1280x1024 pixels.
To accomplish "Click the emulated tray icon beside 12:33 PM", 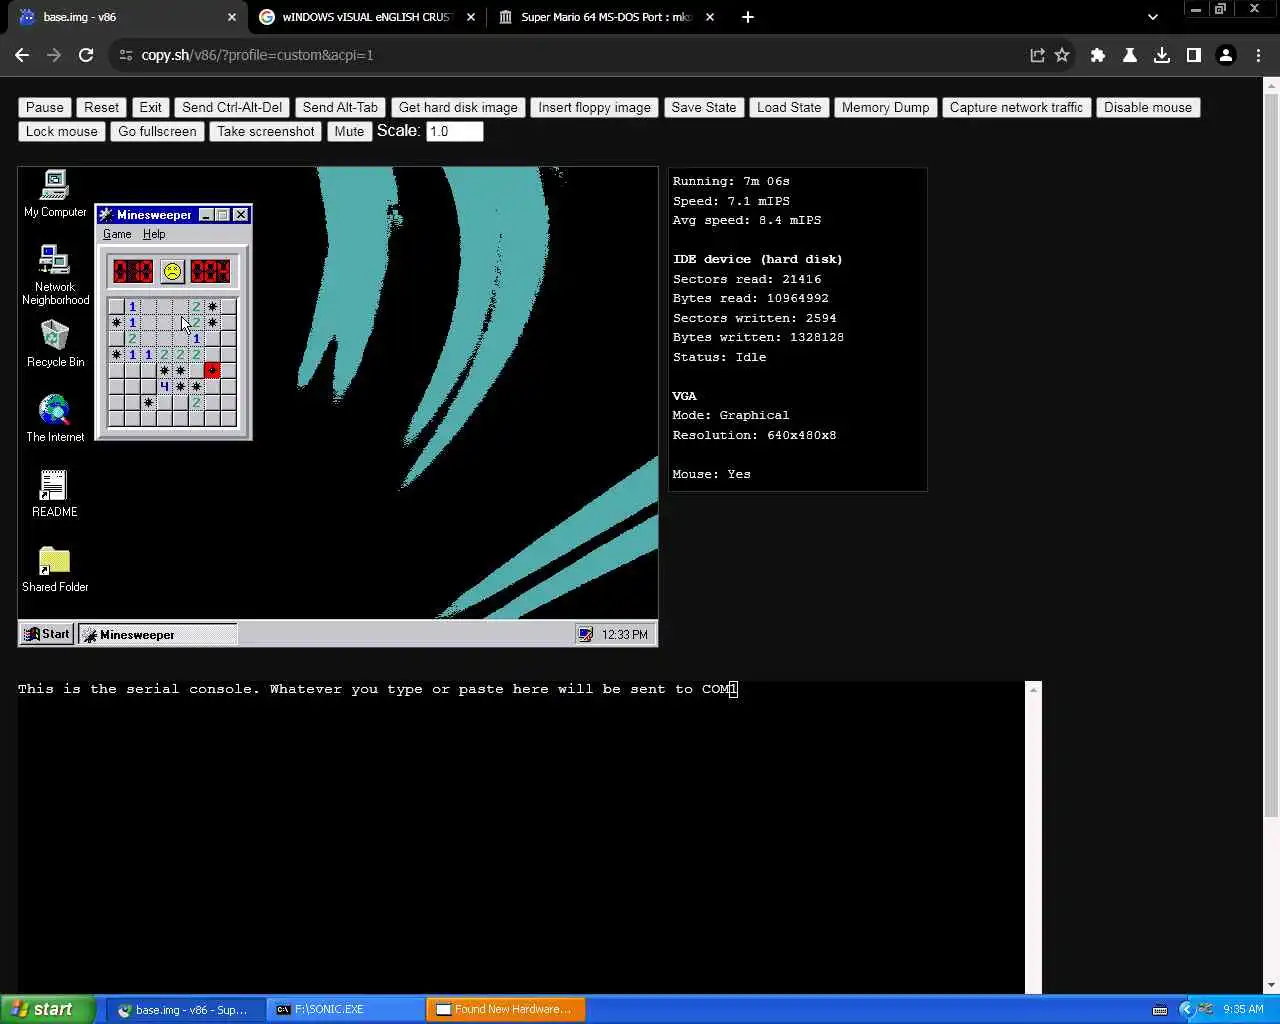I will (585, 634).
